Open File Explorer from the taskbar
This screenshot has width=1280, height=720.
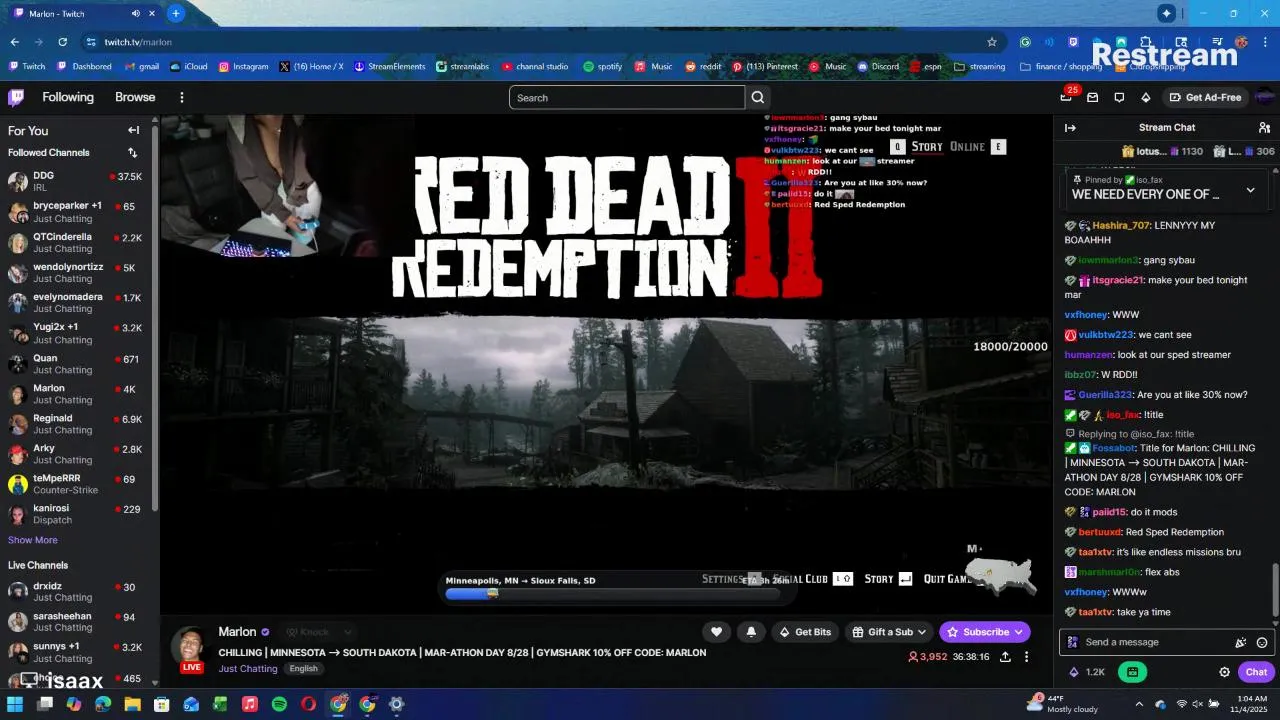tap(132, 704)
